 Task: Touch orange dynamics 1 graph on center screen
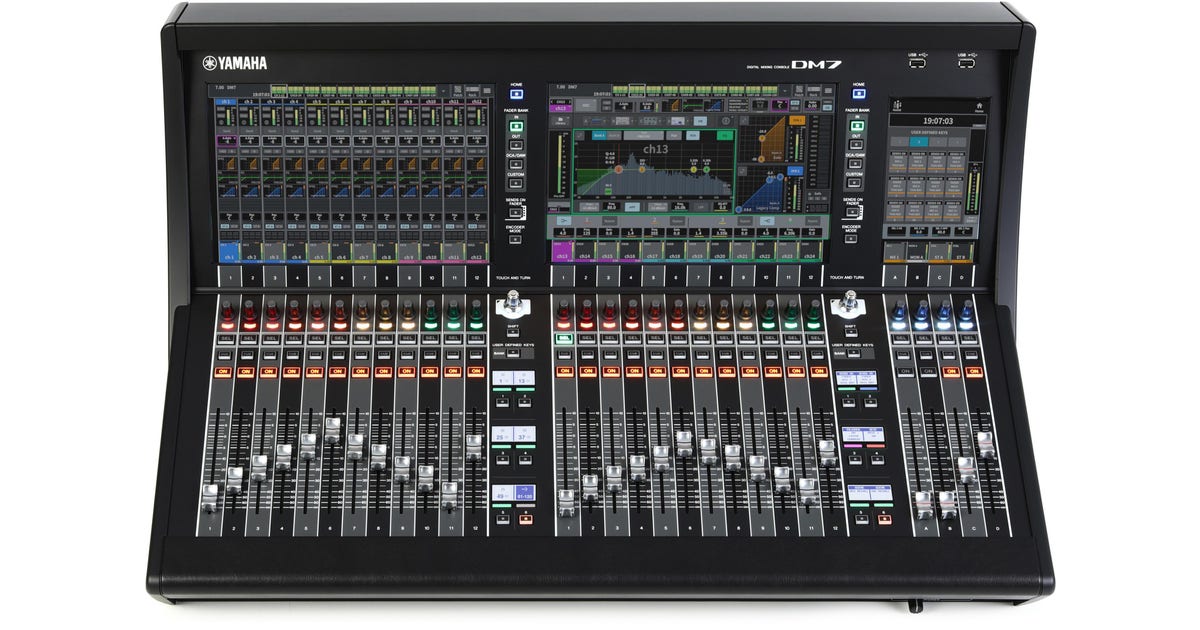(x=763, y=139)
